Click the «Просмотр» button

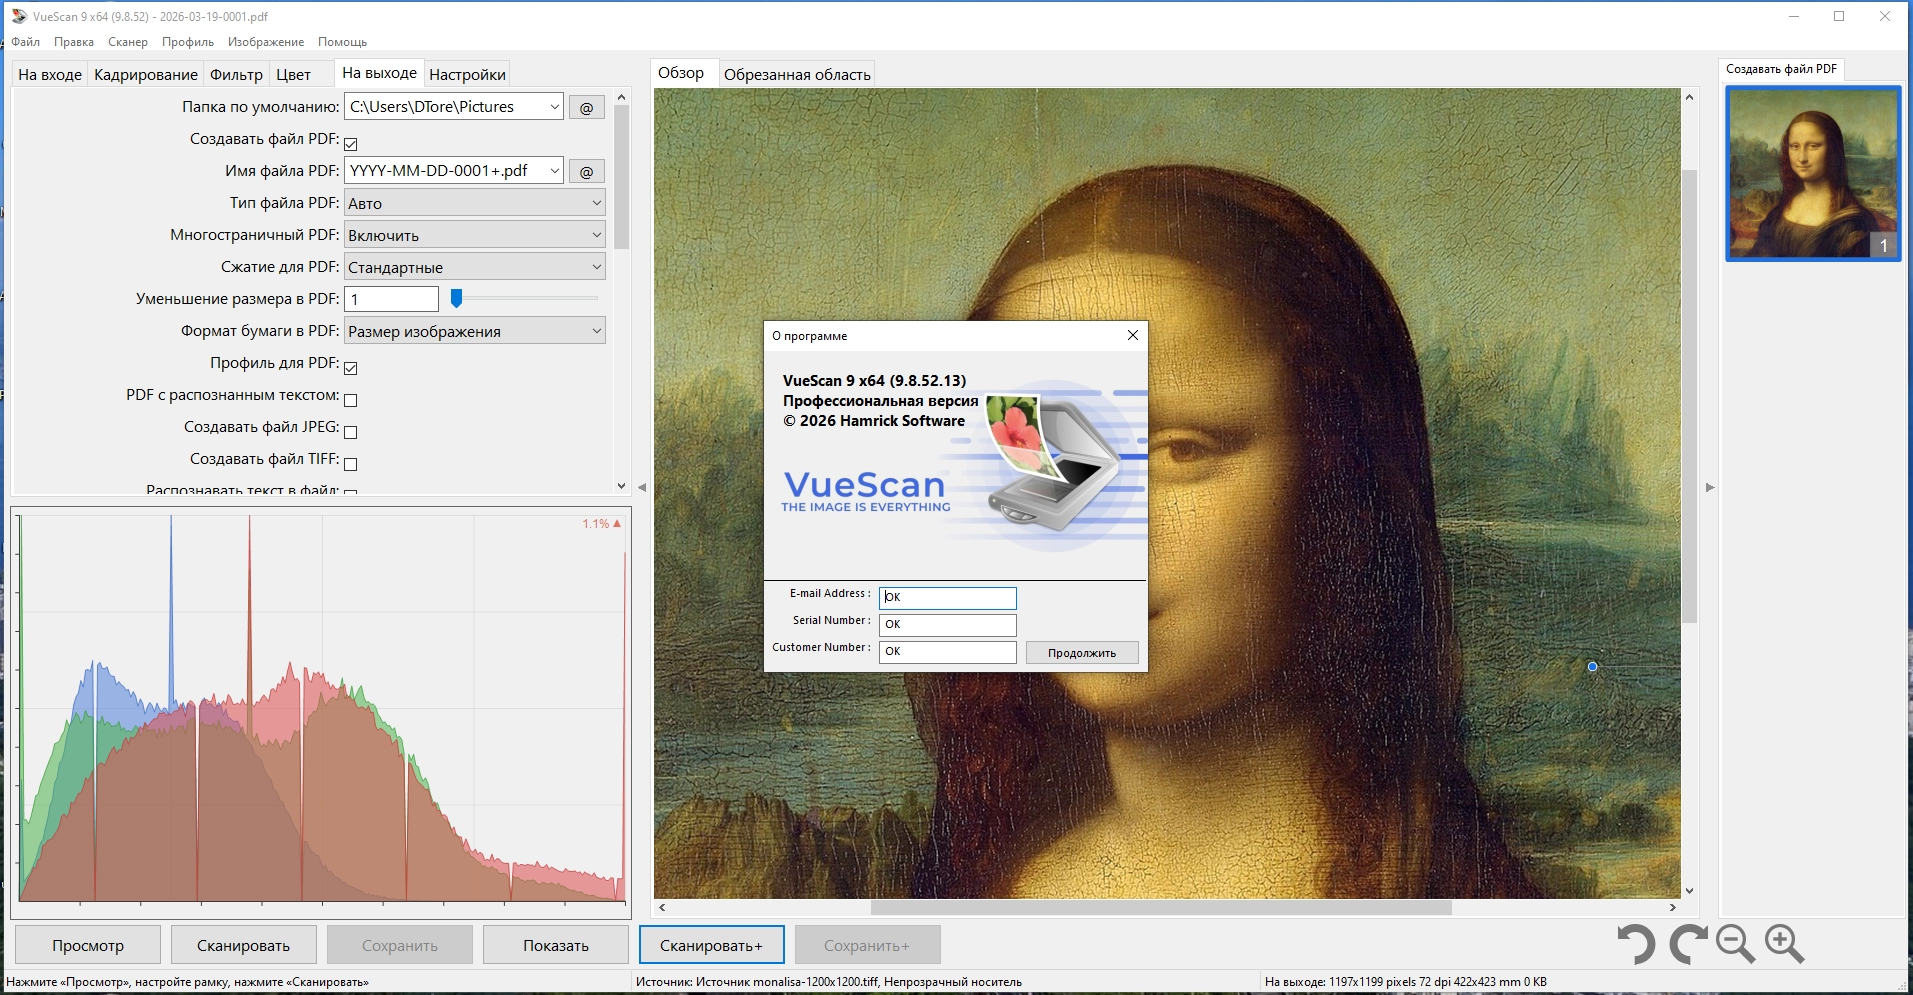(x=88, y=945)
